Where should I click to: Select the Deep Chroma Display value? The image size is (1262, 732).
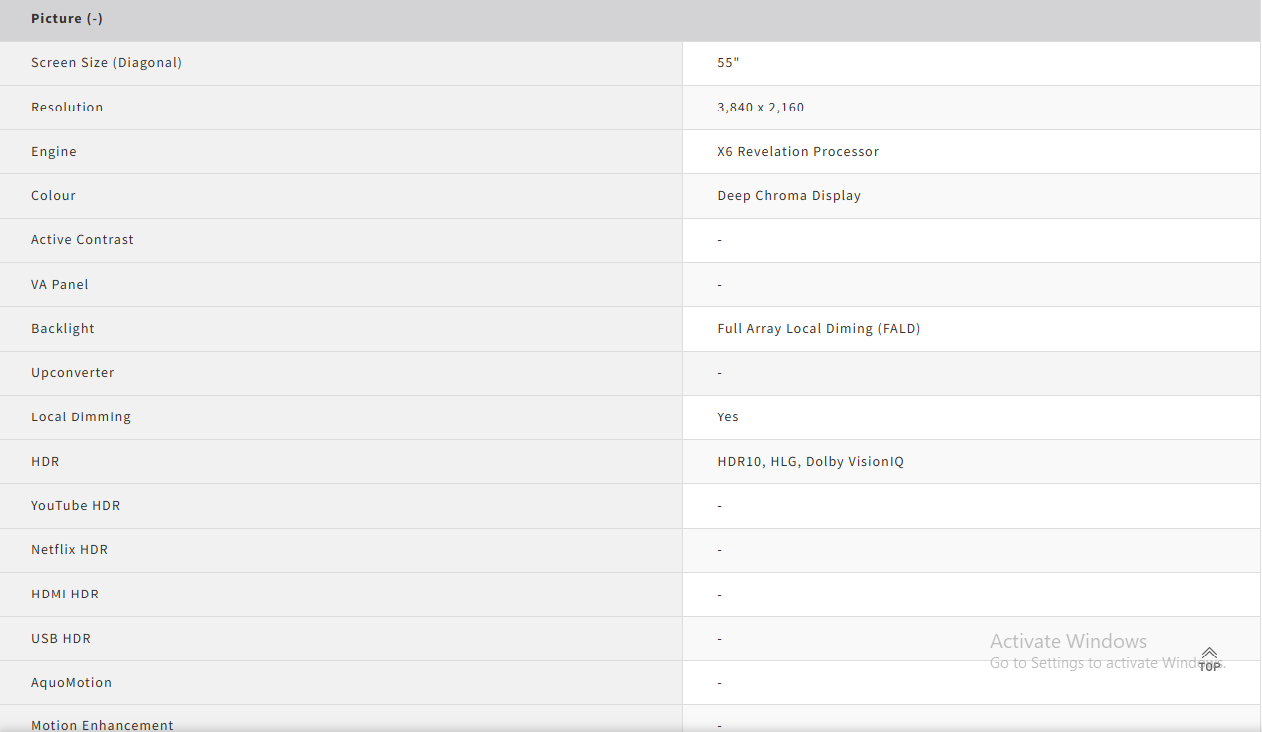point(789,196)
